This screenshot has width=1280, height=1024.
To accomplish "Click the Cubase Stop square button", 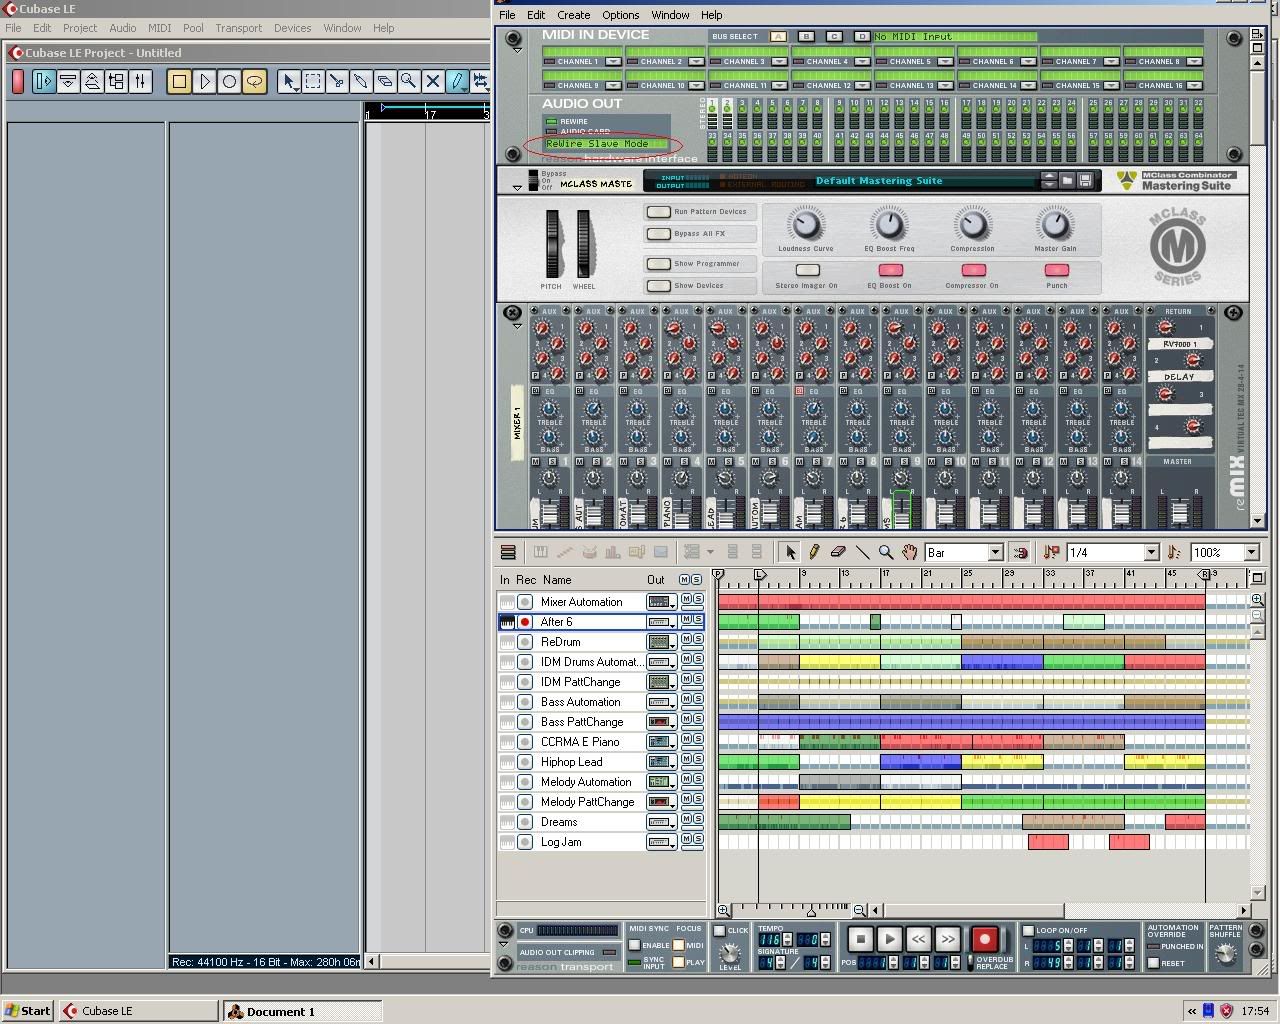I will coord(180,81).
